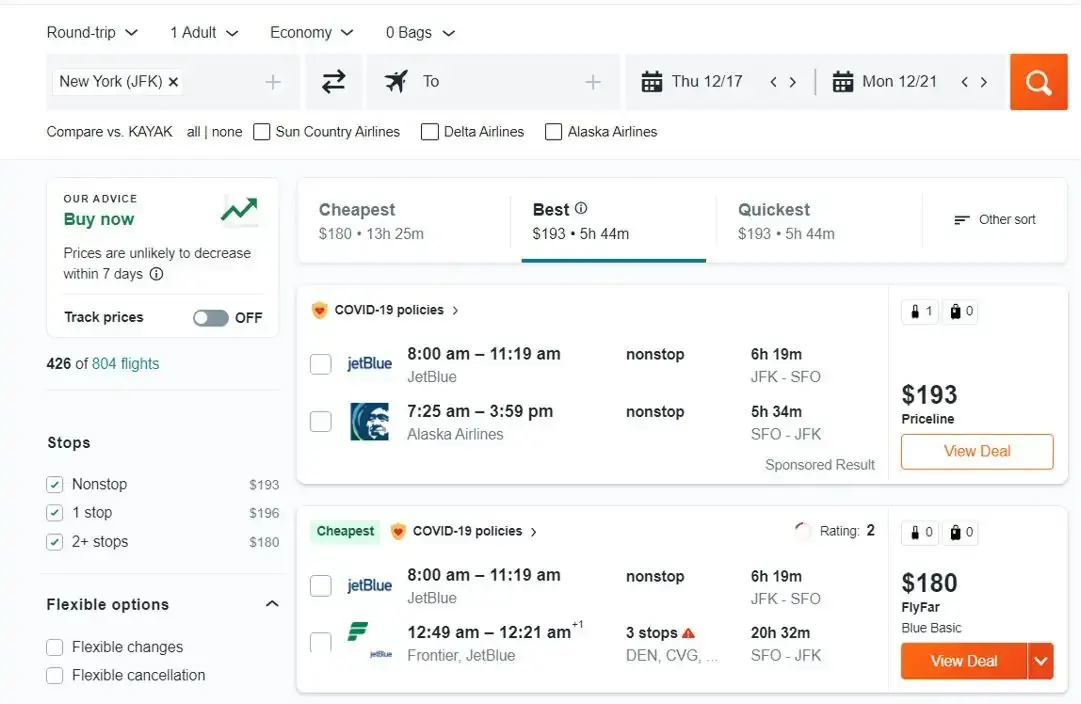Click the Other sort lines icon
Viewport: 1081px width, 704px height.
click(x=962, y=220)
